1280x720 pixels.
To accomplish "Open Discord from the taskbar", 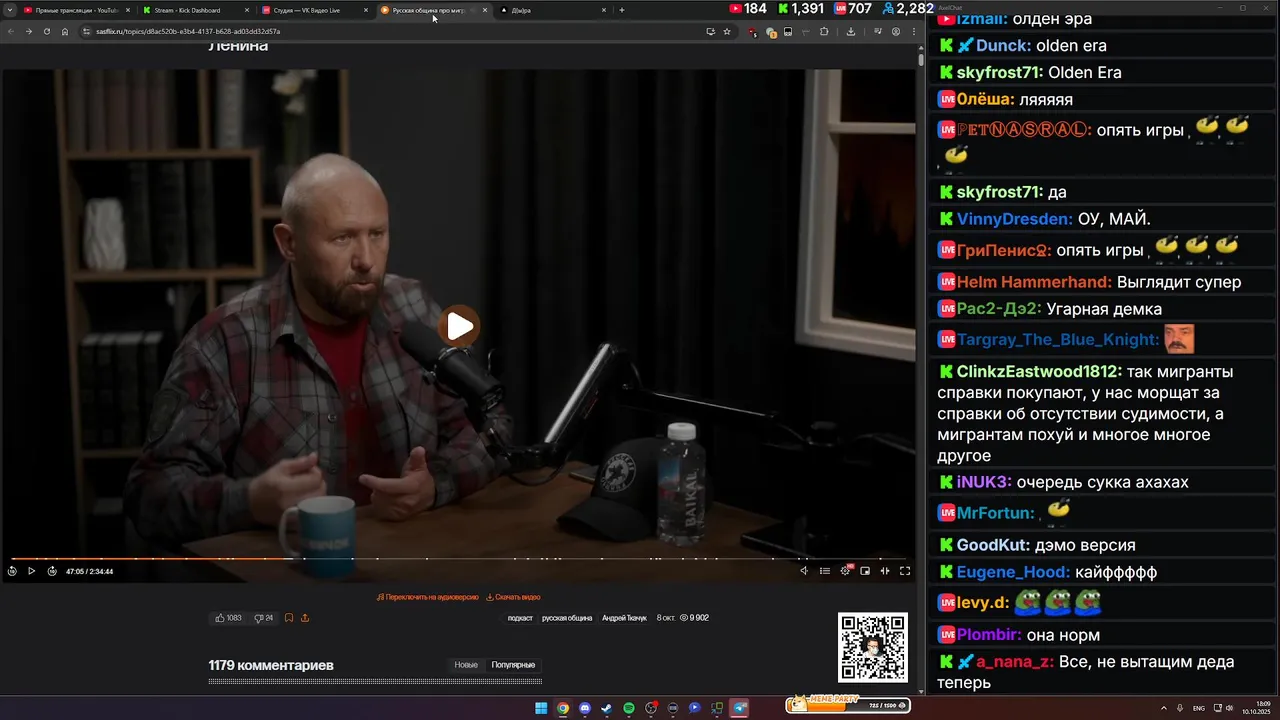I will pos(585,708).
